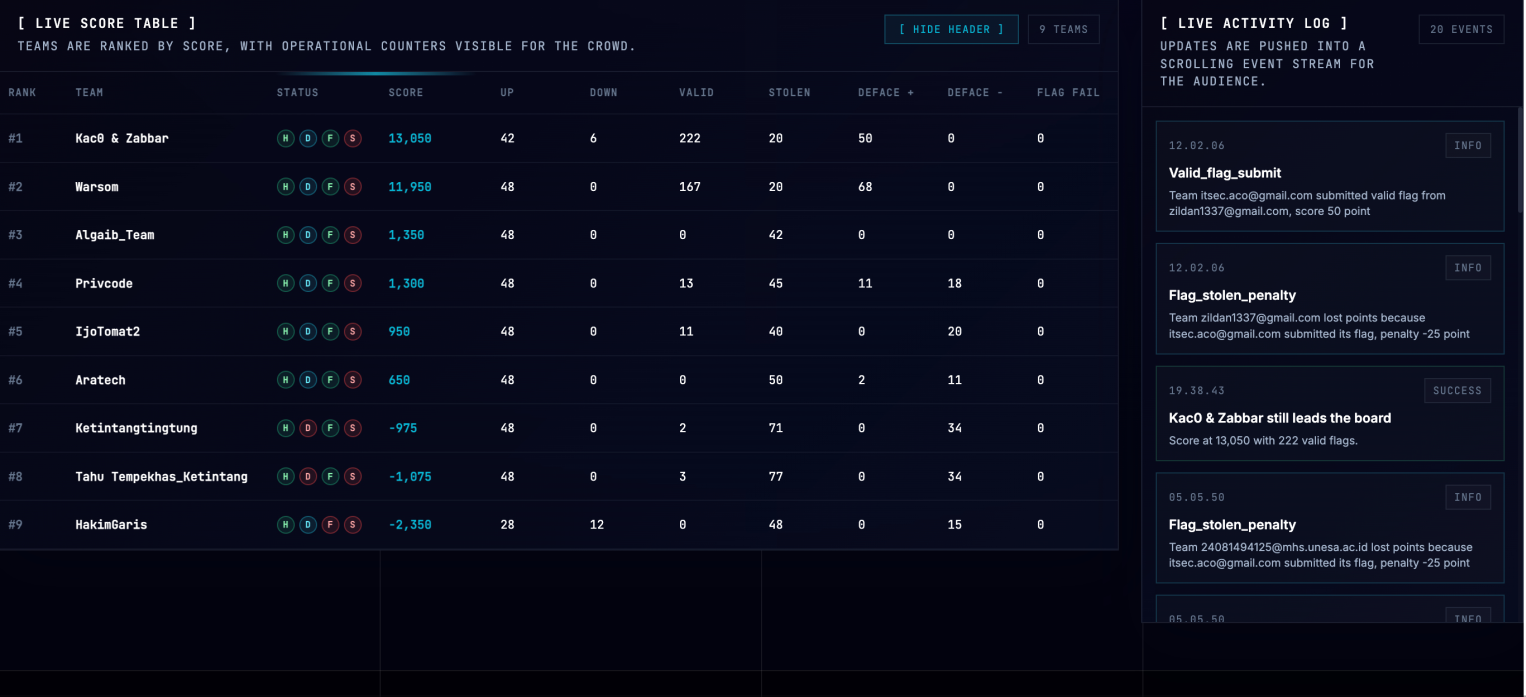Select team name Ketintangtingtung
The image size is (1526, 697).
click(136, 428)
